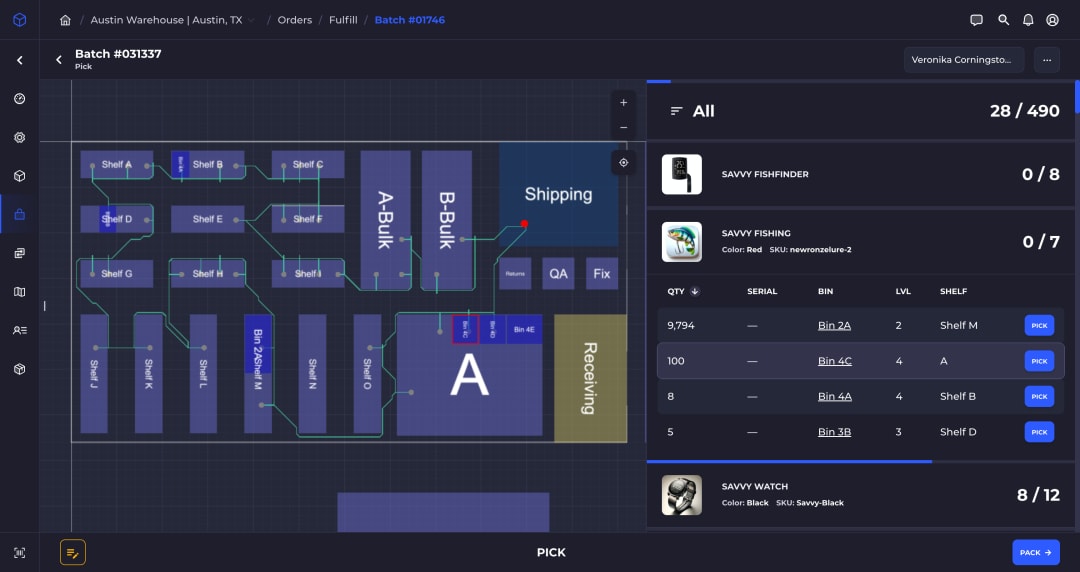Open the Bin 2A link
1080x572 pixels.
tap(834, 325)
